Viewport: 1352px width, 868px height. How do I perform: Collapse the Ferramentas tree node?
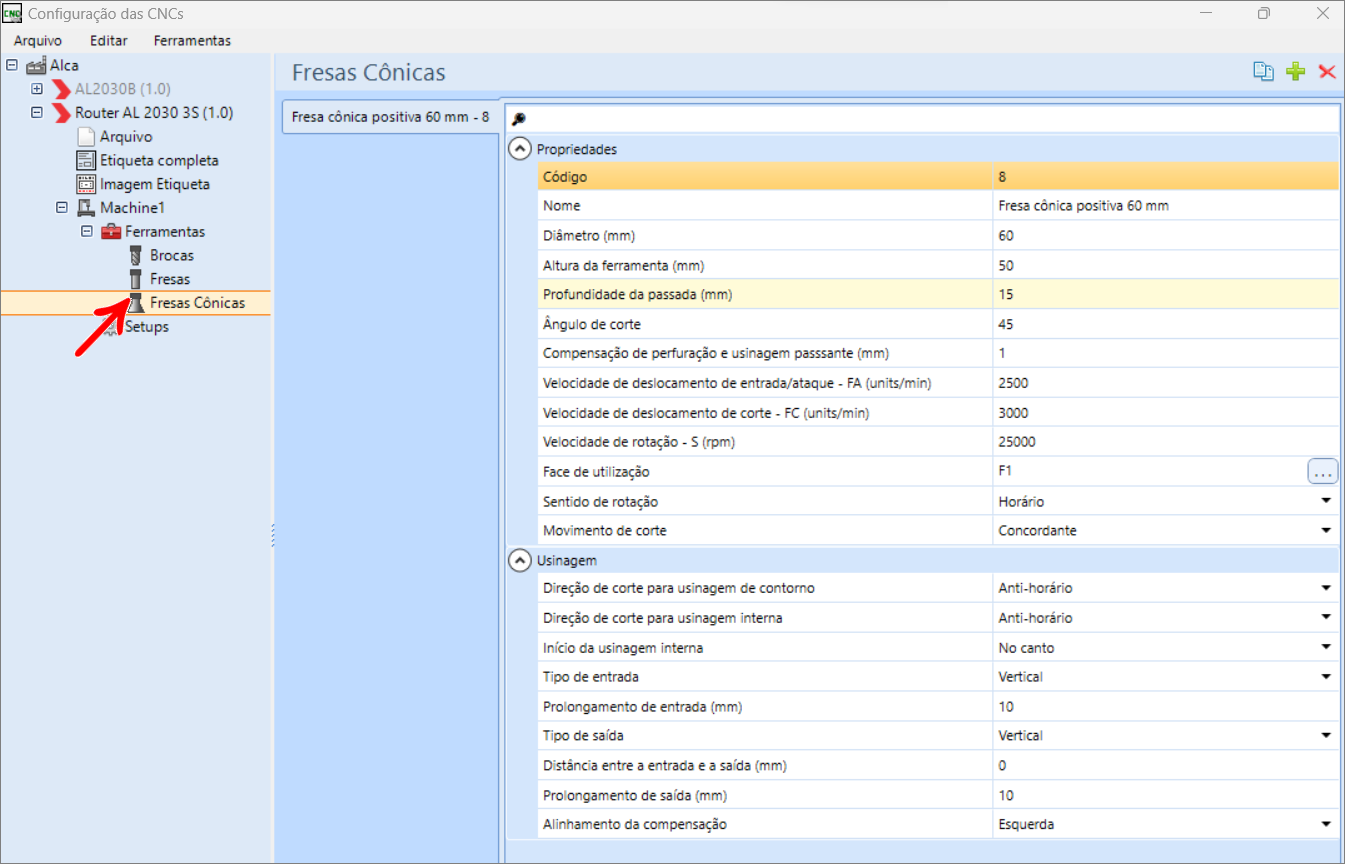[x=87, y=232]
